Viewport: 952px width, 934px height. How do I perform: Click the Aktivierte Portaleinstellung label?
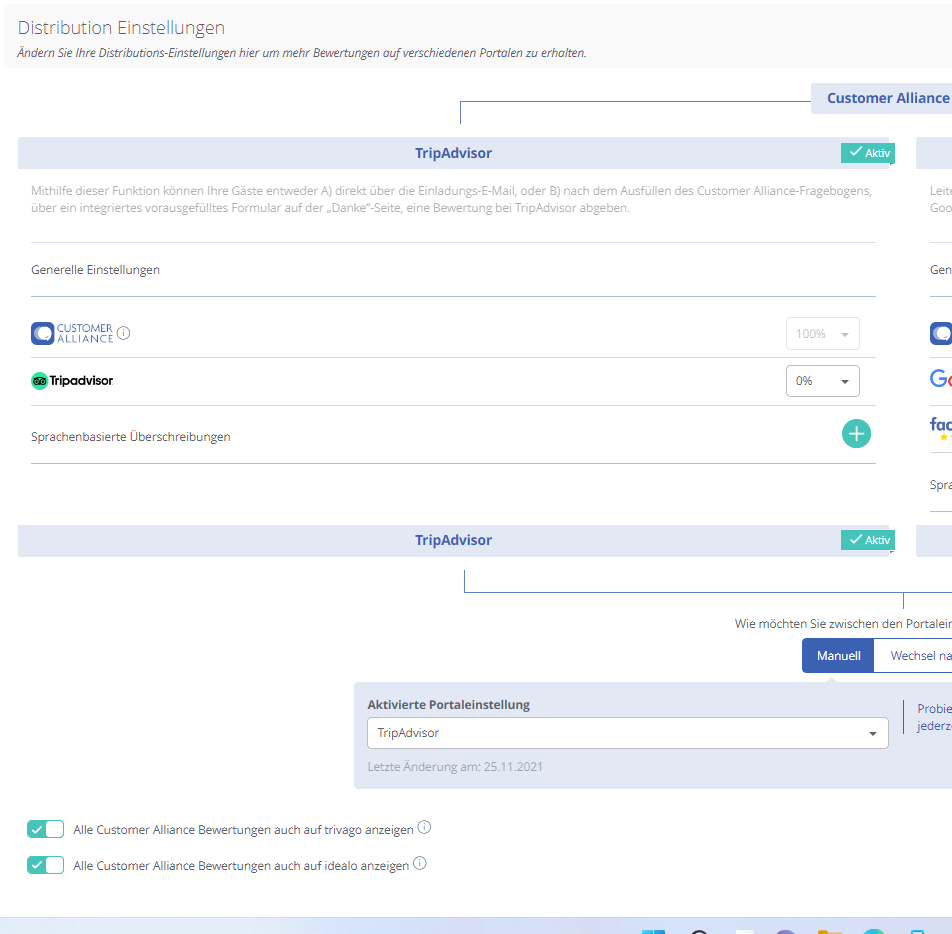click(449, 705)
